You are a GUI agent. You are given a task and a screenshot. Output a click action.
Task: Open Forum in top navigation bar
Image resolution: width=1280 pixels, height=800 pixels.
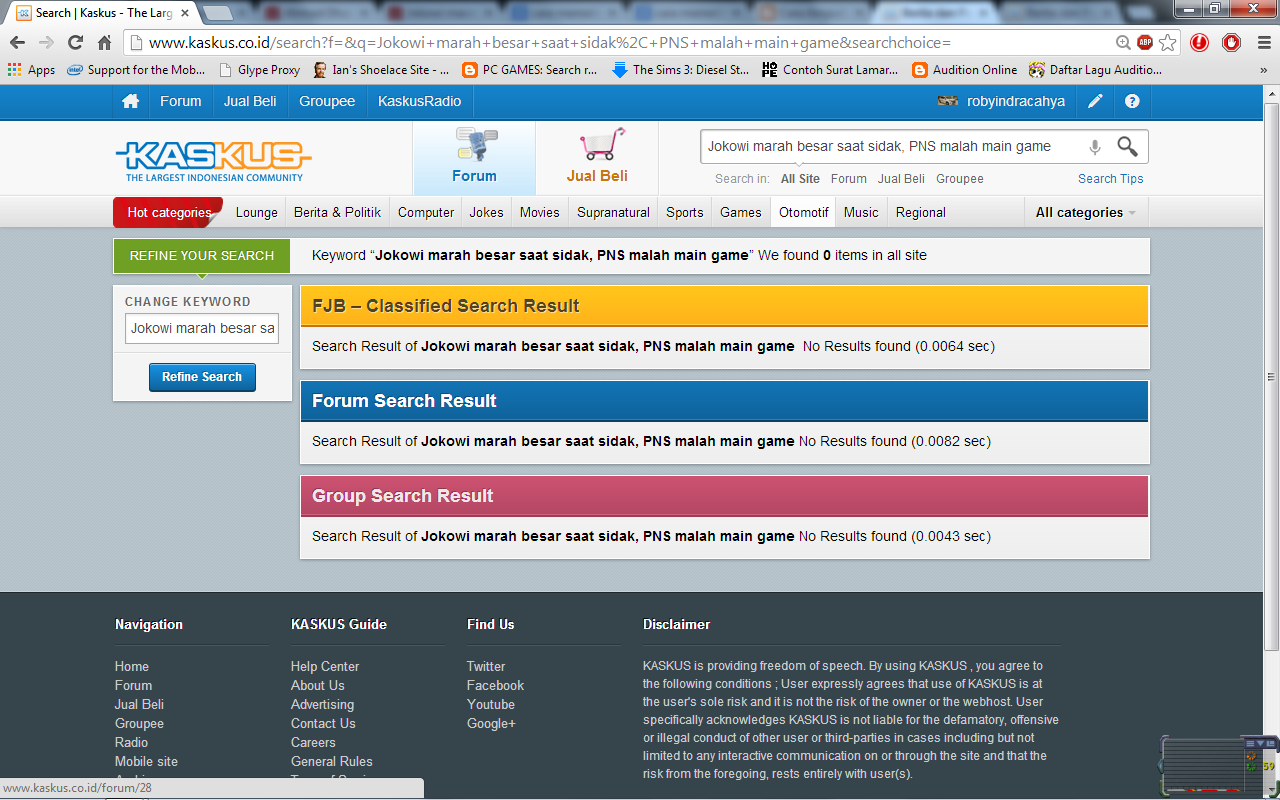tap(181, 101)
